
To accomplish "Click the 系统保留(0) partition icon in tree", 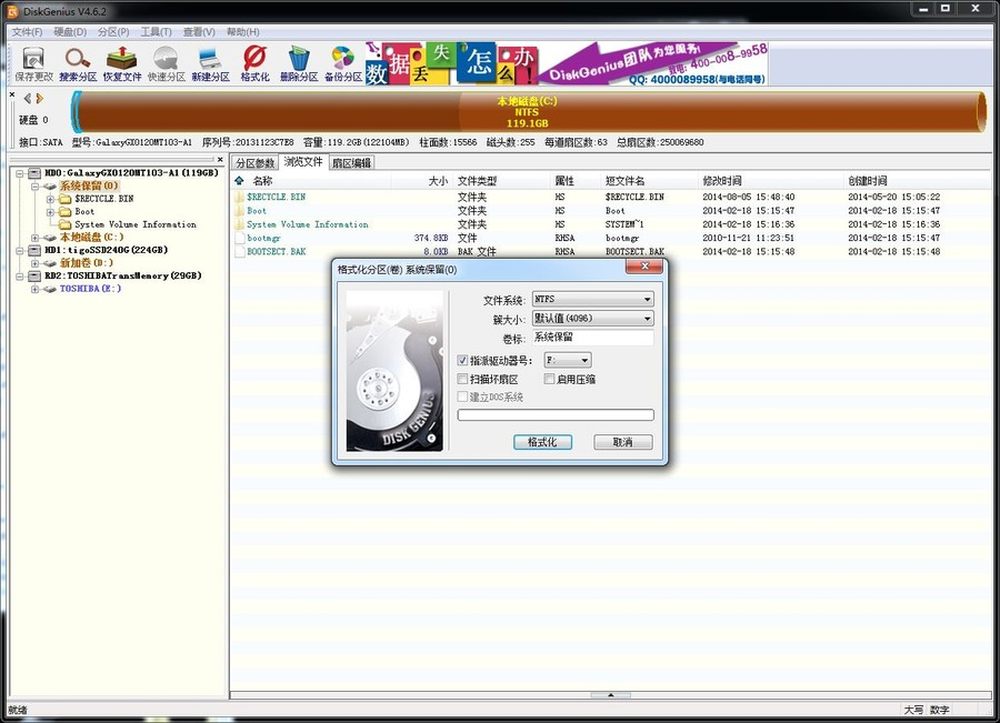I will click(x=50, y=186).
